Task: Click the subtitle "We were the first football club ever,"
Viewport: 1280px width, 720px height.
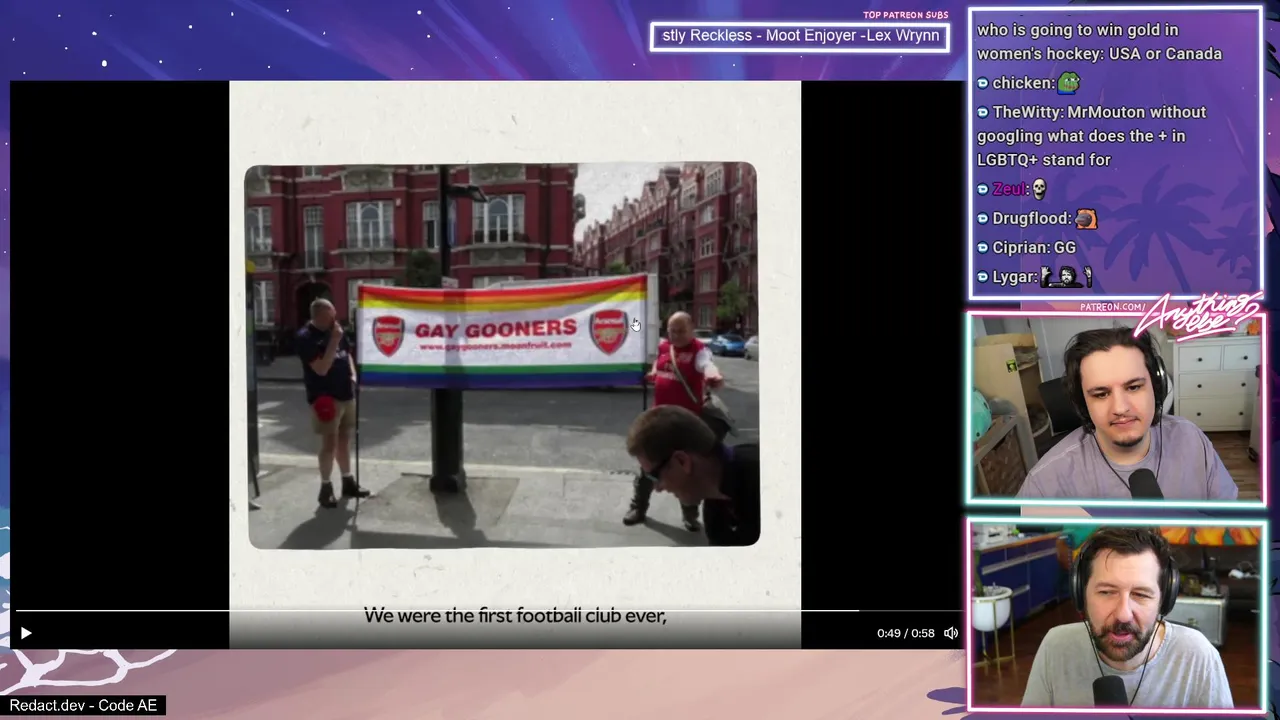Action: point(515,615)
